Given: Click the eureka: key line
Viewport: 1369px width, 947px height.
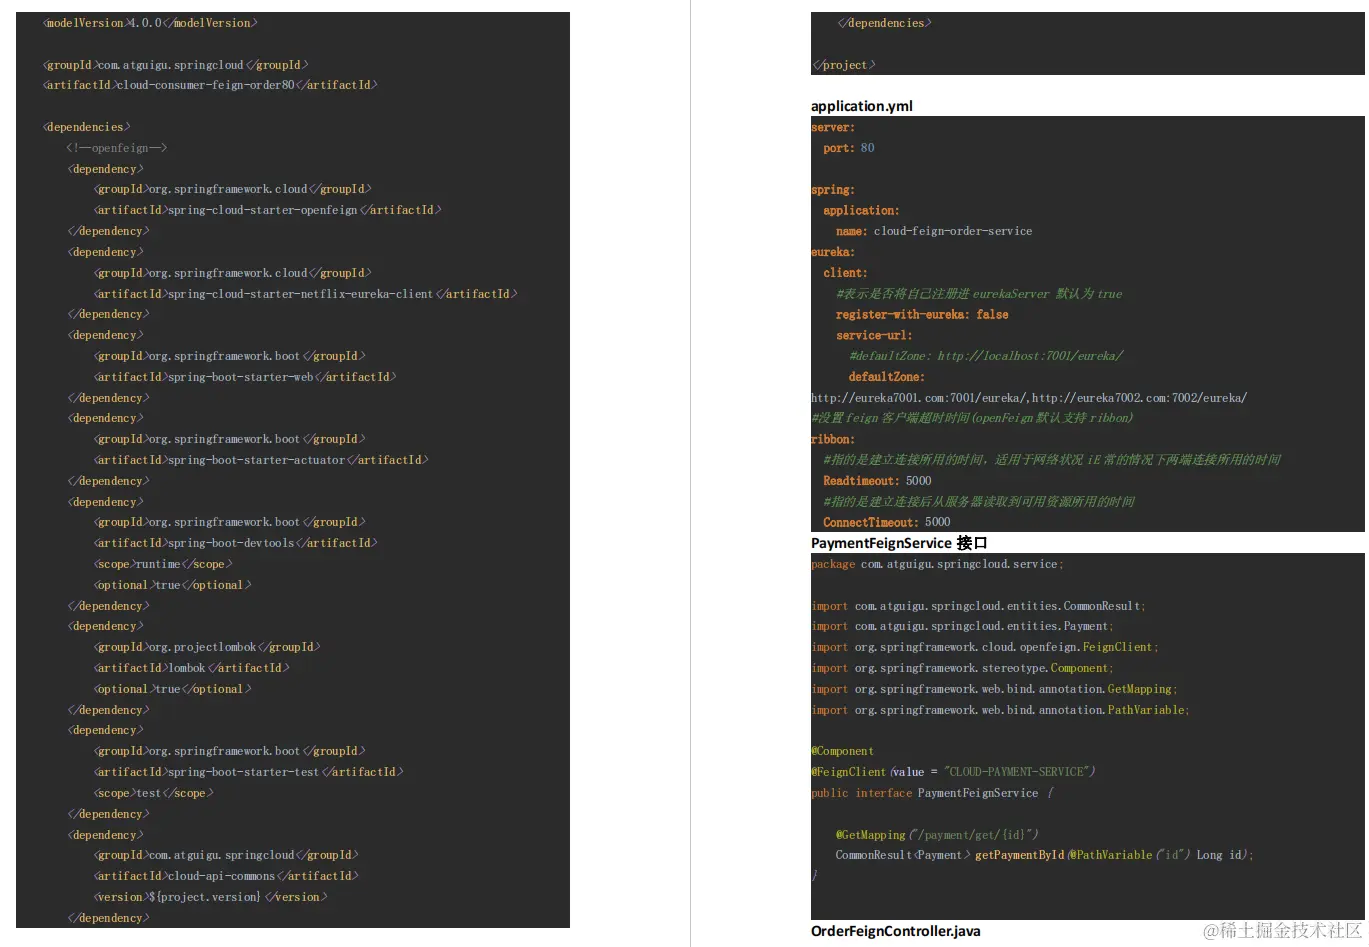Looking at the screenshot, I should tap(833, 252).
